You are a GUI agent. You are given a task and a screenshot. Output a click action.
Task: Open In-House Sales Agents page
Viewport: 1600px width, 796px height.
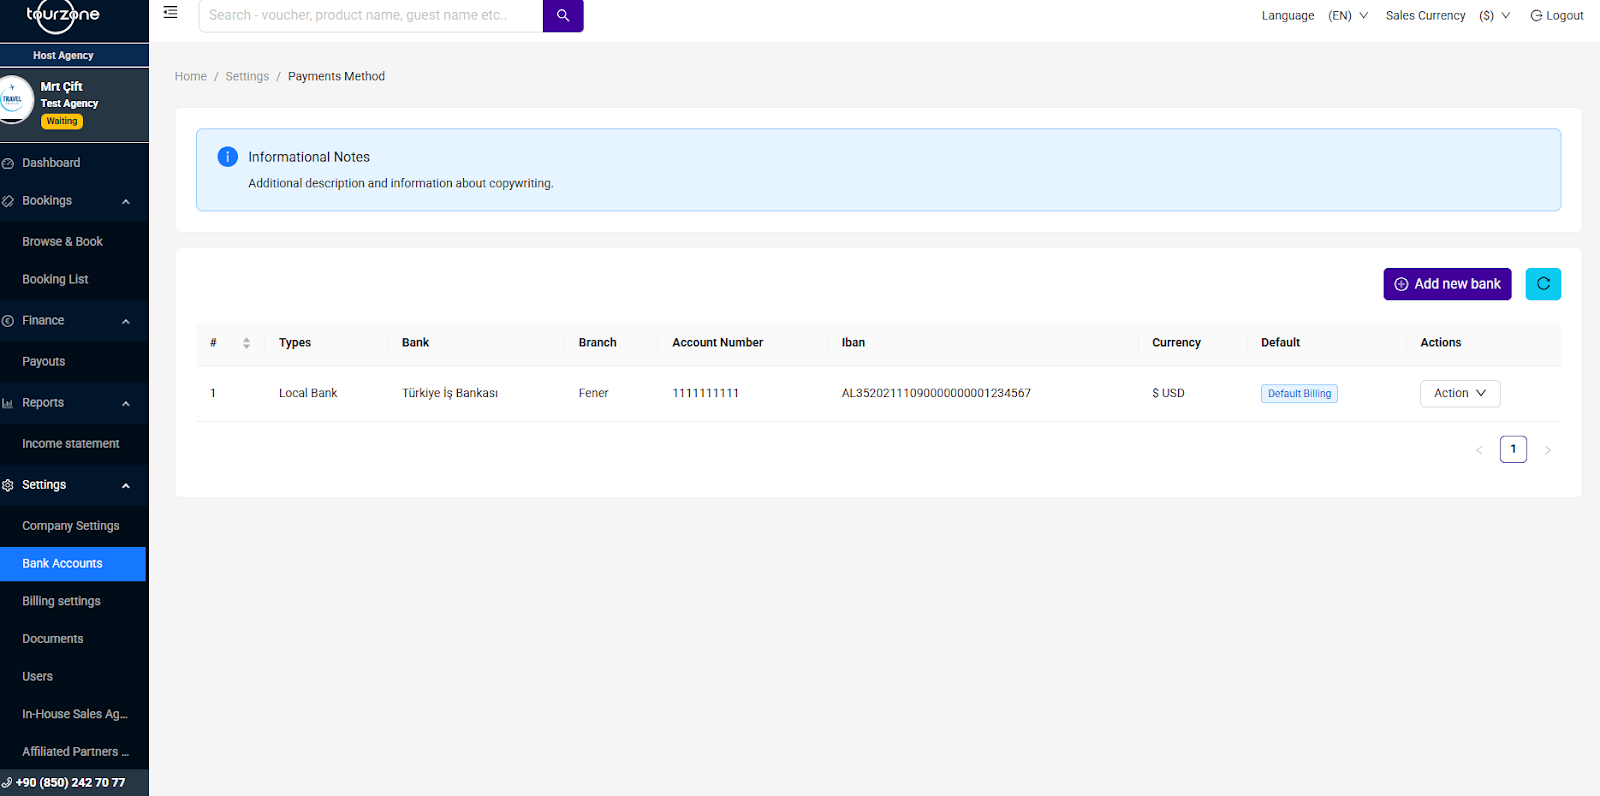[x=75, y=714]
